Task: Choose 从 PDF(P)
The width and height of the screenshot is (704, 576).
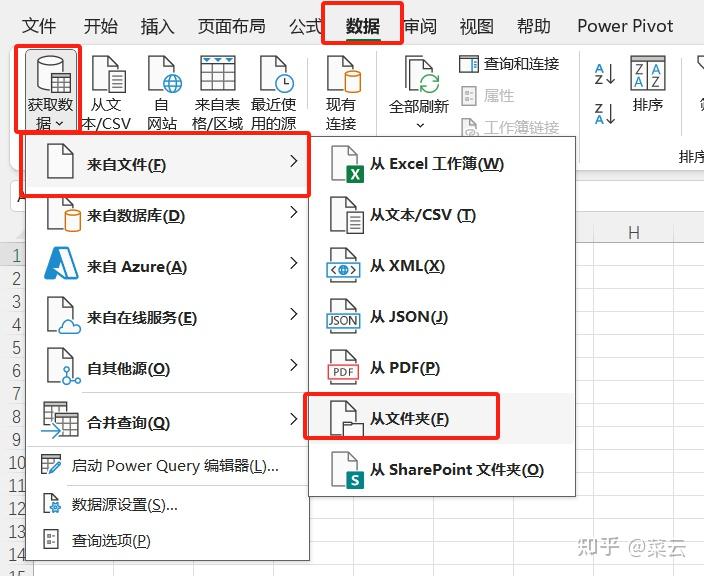Action: pyautogui.click(x=442, y=368)
